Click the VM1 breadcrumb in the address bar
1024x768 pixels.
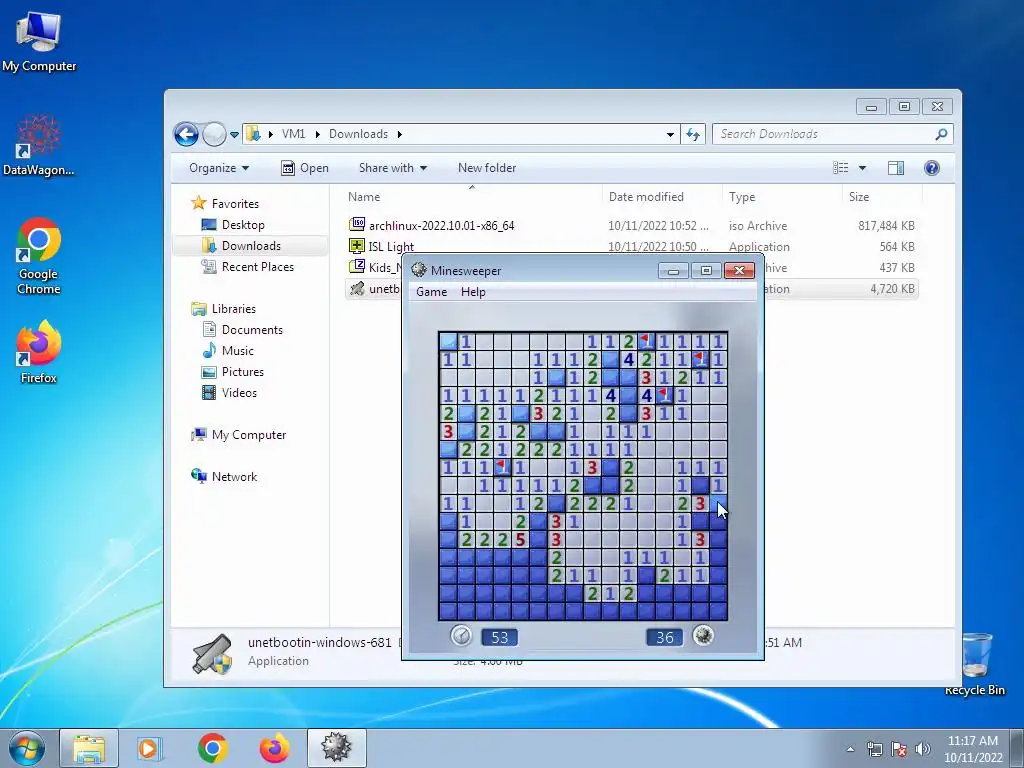tap(293, 134)
